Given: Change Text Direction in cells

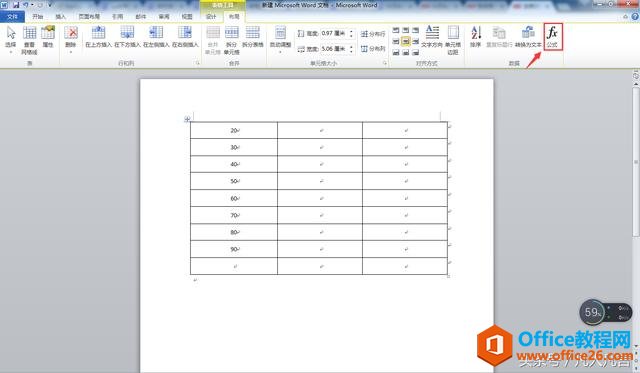Looking at the screenshot, I should (x=432, y=37).
